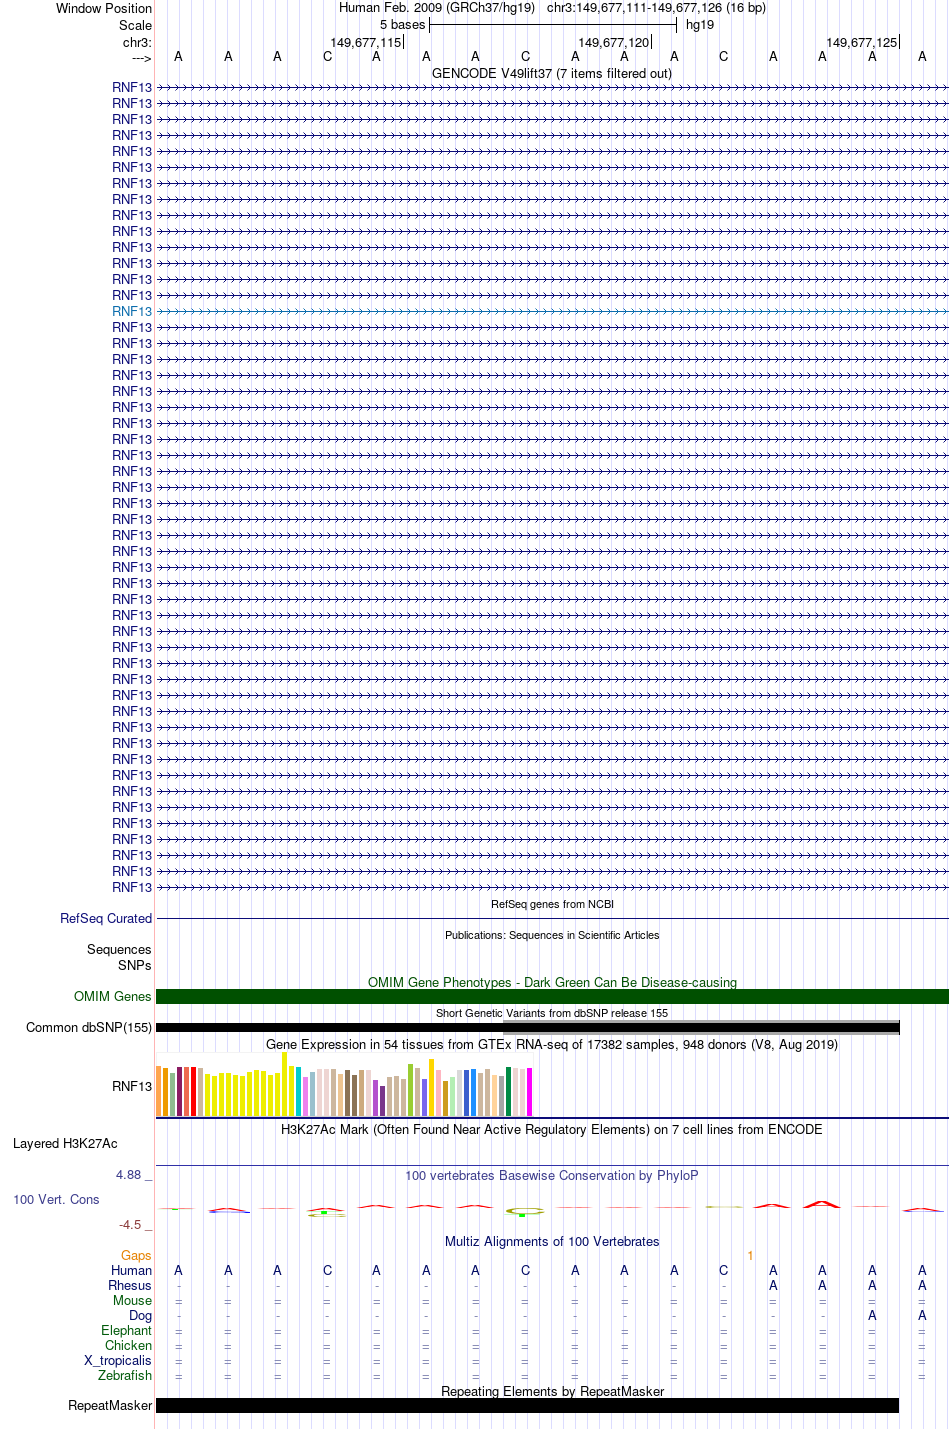Click 'Publications: Sequences in Scientific Articles' title
950x1429 pixels.
552,935
